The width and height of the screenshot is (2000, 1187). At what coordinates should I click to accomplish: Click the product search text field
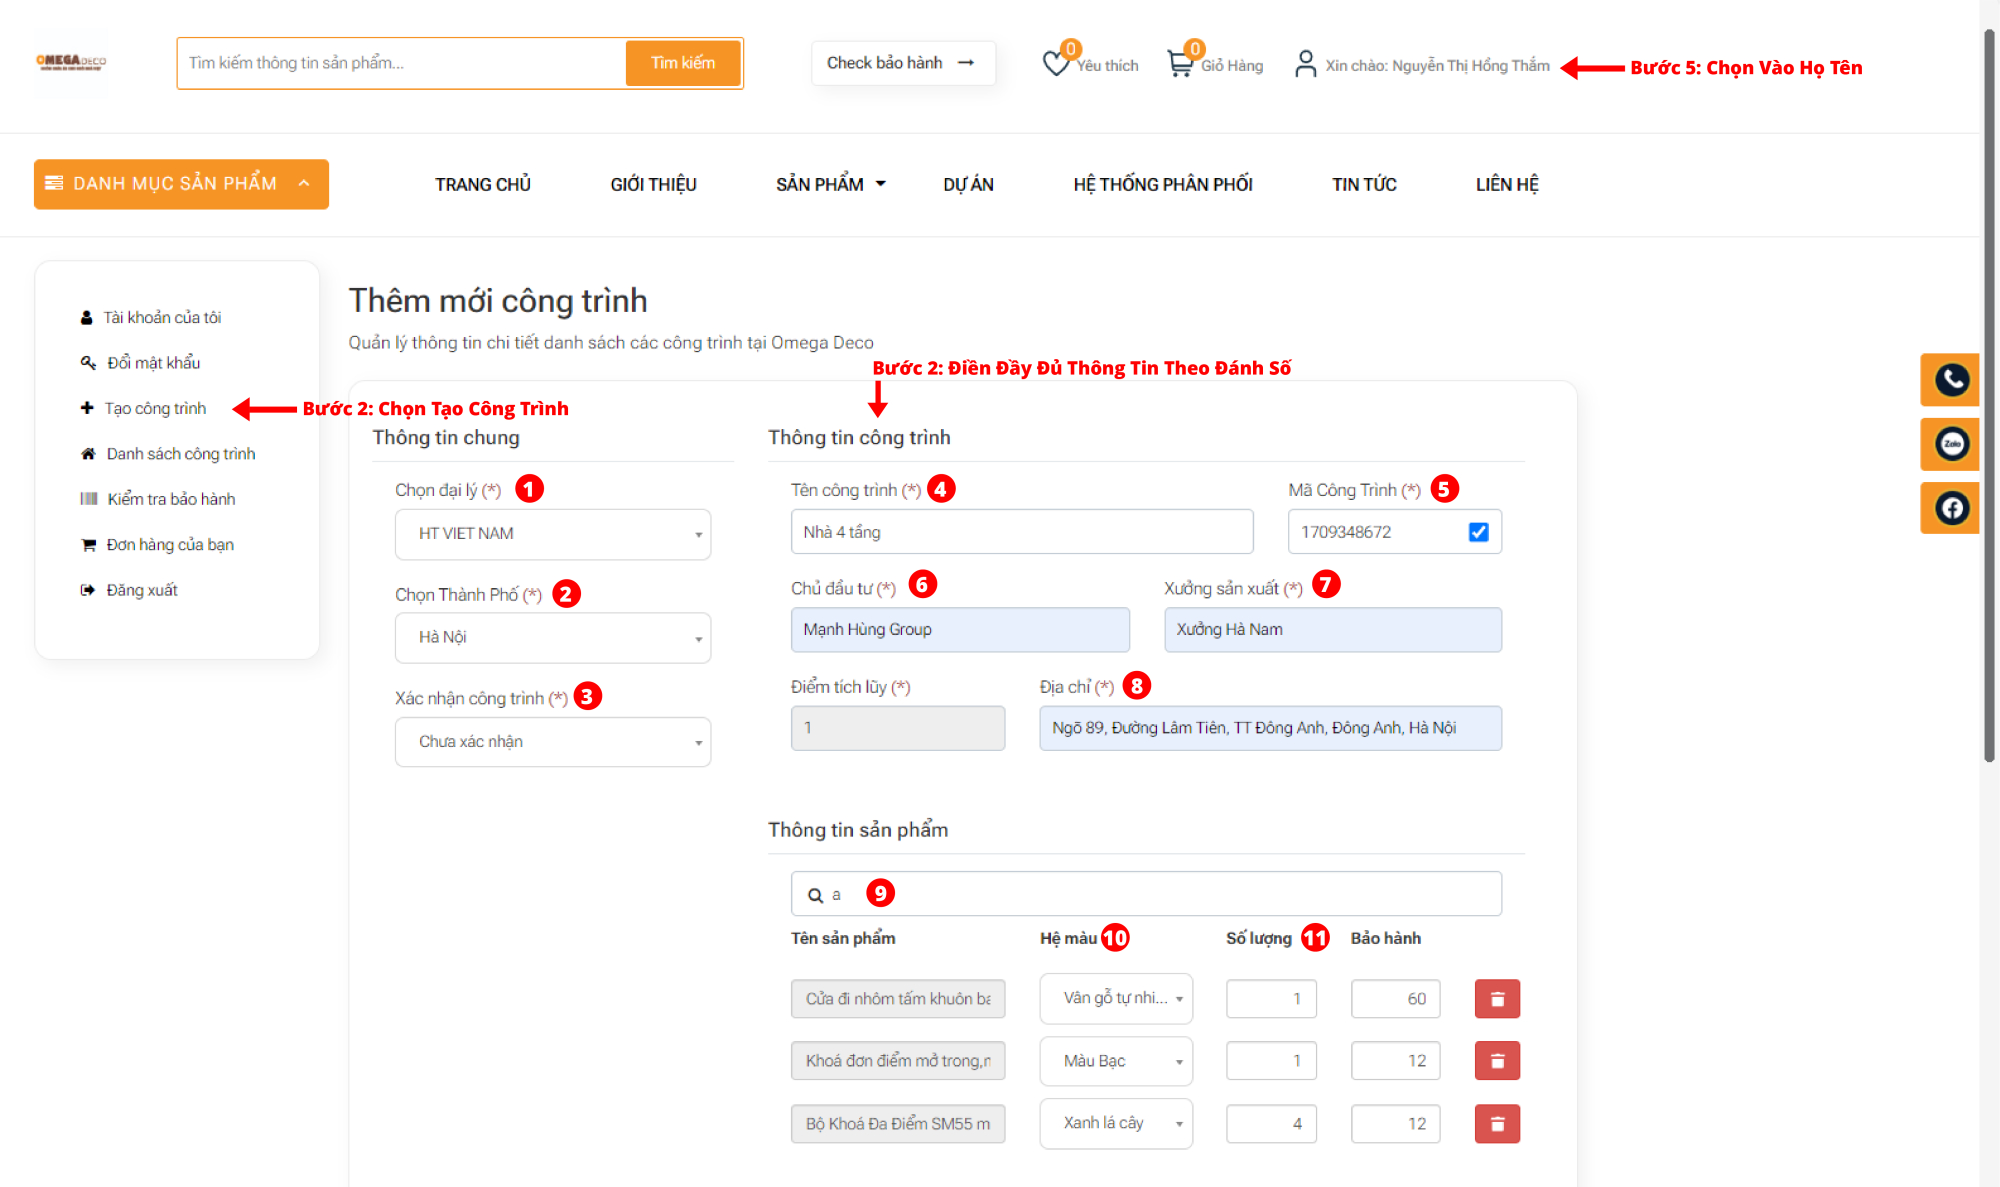point(402,63)
